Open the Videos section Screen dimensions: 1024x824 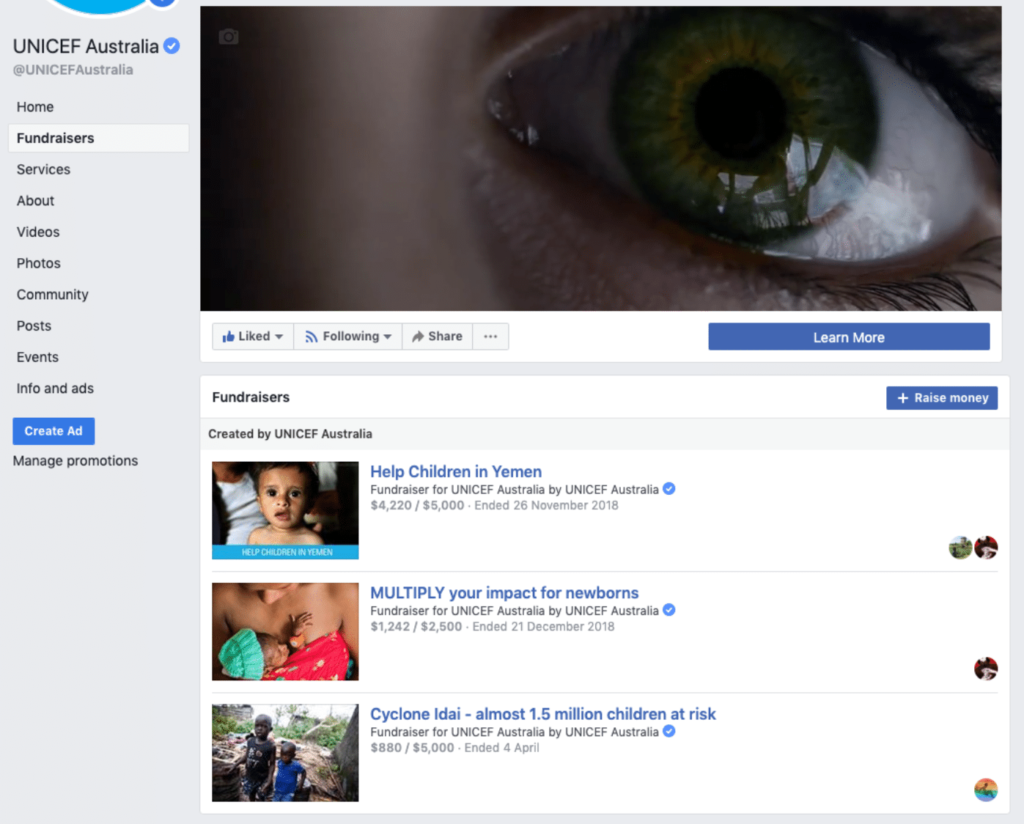coord(38,232)
